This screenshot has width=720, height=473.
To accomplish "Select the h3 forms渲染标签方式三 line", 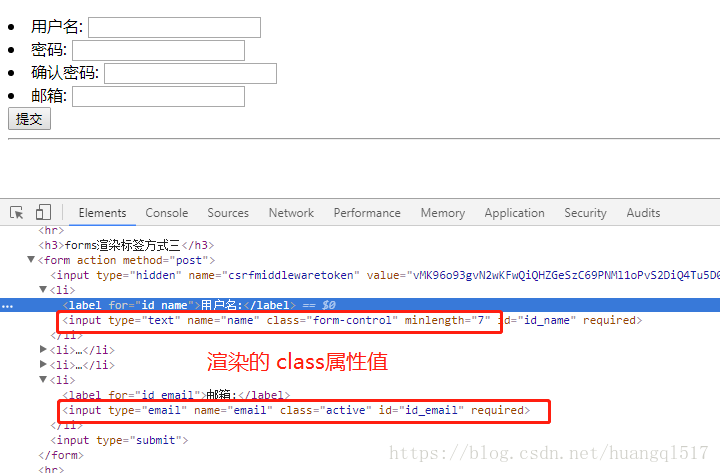I will [126, 245].
